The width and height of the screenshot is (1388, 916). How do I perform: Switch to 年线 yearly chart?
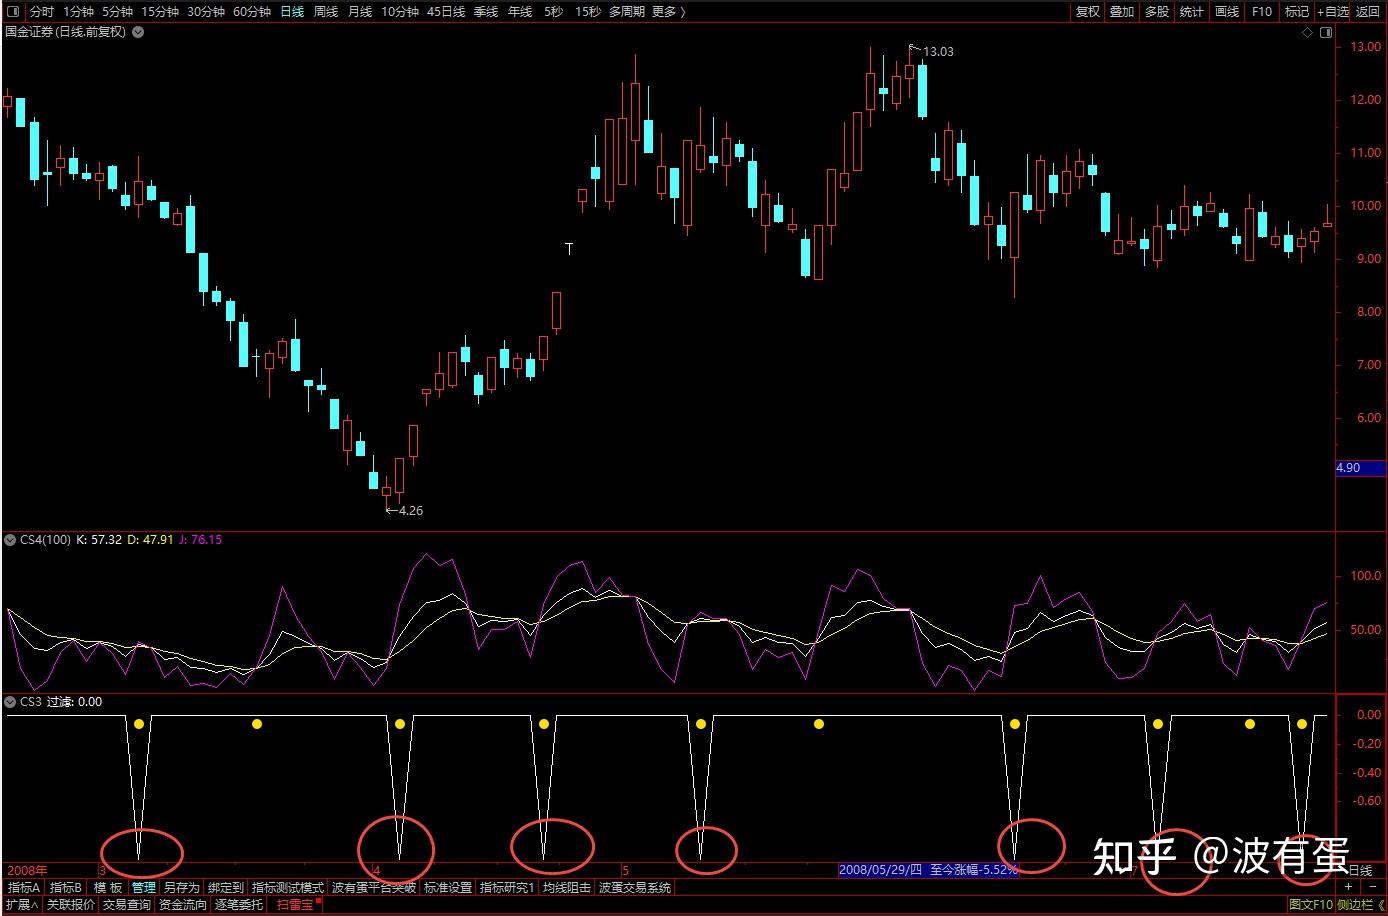coord(520,12)
